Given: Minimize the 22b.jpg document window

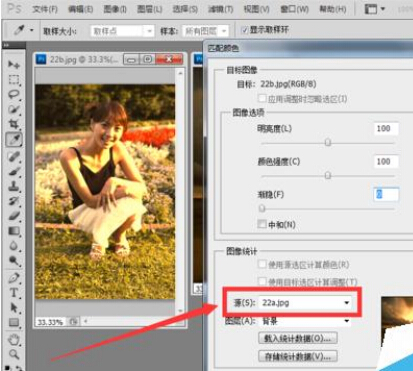Looking at the screenshot, I should pyautogui.click(x=131, y=60).
